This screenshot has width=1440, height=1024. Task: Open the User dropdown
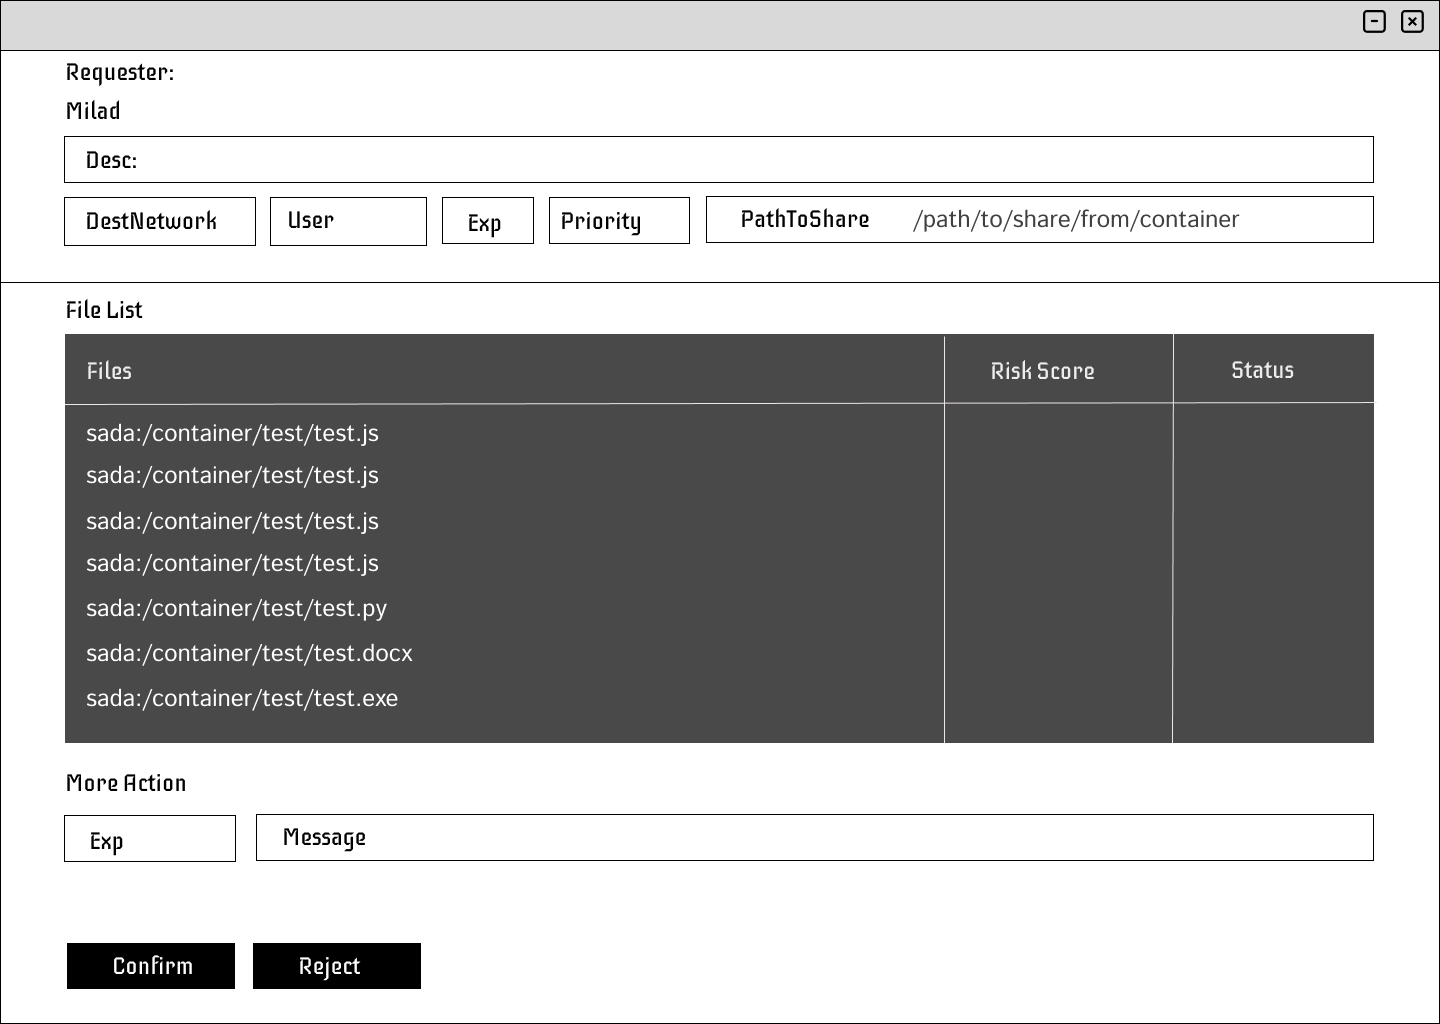348,221
